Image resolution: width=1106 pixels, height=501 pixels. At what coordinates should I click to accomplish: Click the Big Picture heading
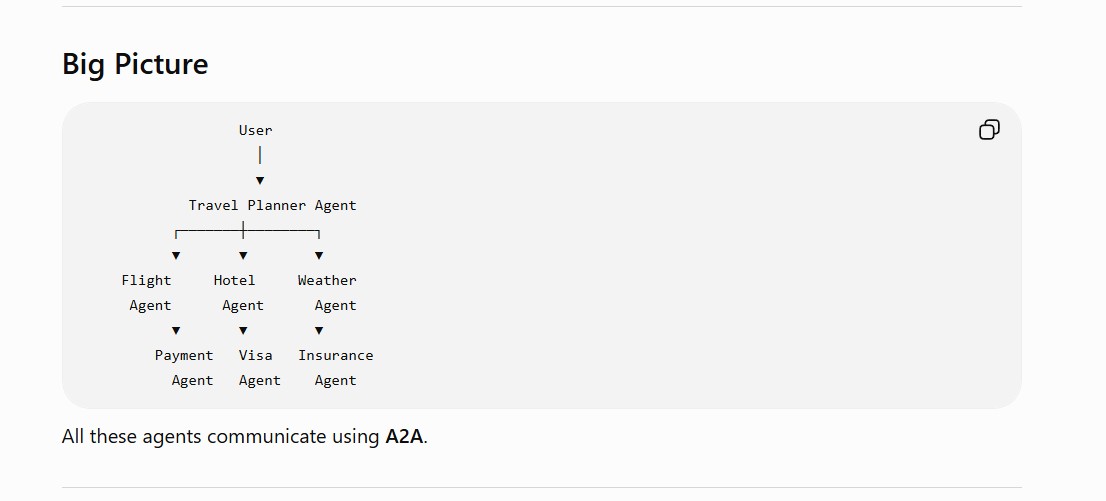[135, 64]
